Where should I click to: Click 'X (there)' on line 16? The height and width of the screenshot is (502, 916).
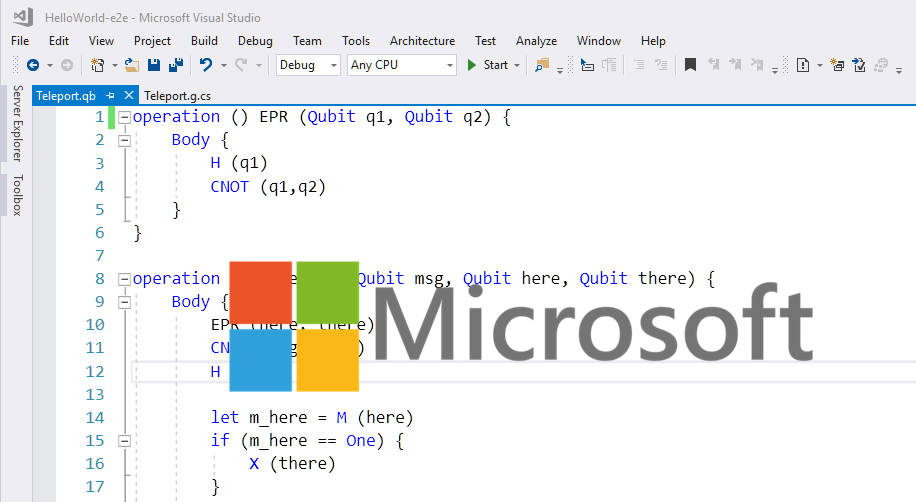293,464
